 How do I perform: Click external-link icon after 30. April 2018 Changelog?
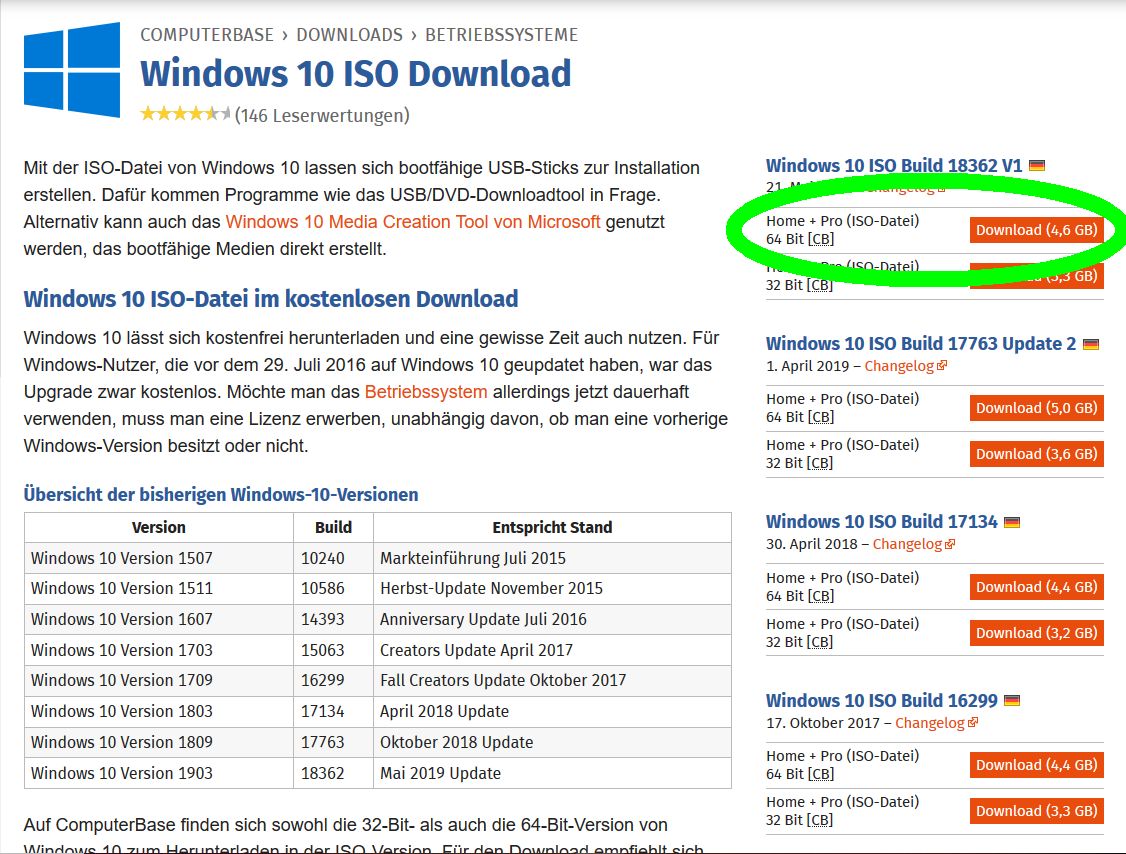950,544
